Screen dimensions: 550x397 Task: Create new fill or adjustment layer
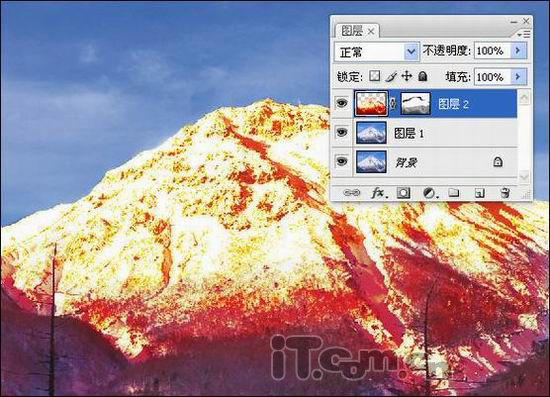[x=430, y=193]
